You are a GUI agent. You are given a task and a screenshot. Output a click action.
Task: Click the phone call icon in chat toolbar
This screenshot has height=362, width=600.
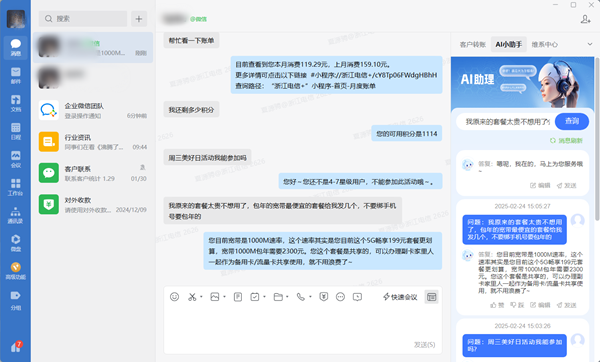(x=301, y=297)
